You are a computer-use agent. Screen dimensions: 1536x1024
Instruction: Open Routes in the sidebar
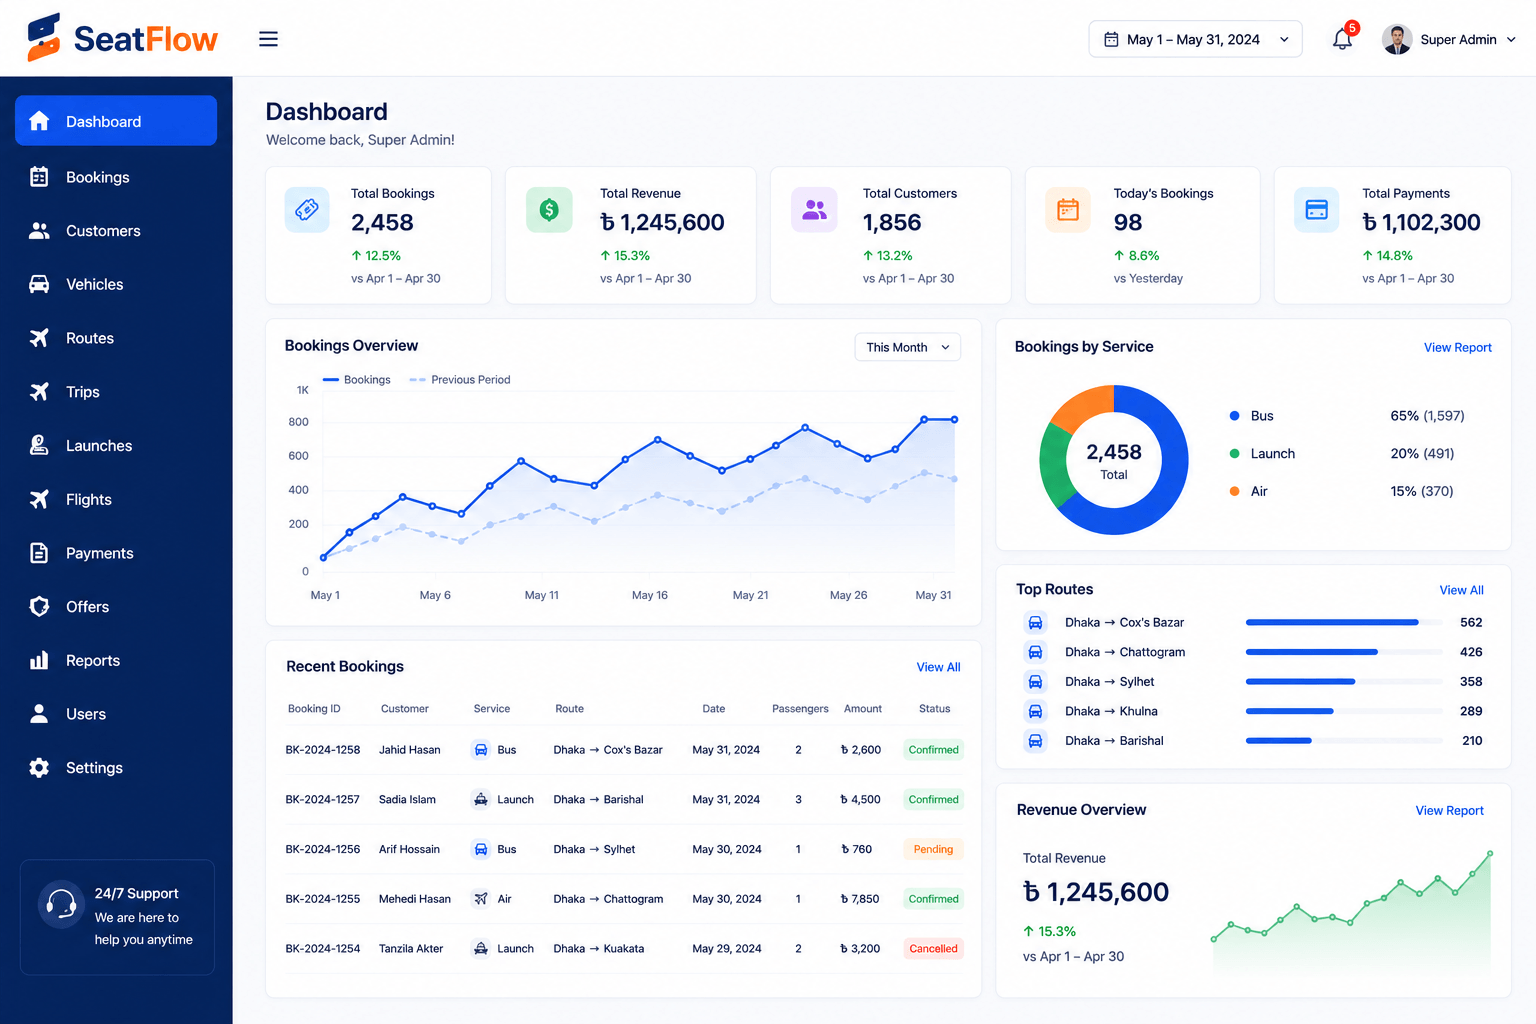point(116,338)
